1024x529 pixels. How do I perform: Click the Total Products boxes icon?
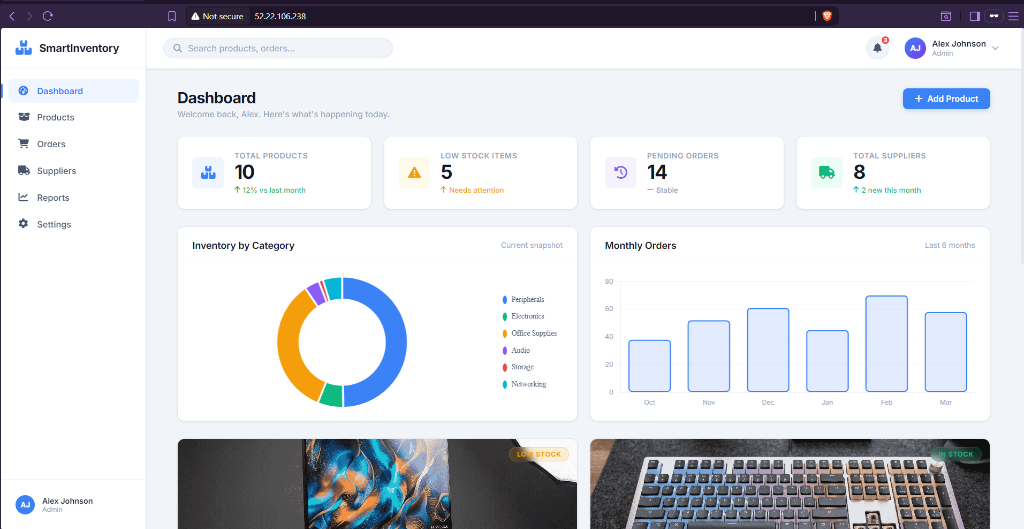tap(208, 172)
